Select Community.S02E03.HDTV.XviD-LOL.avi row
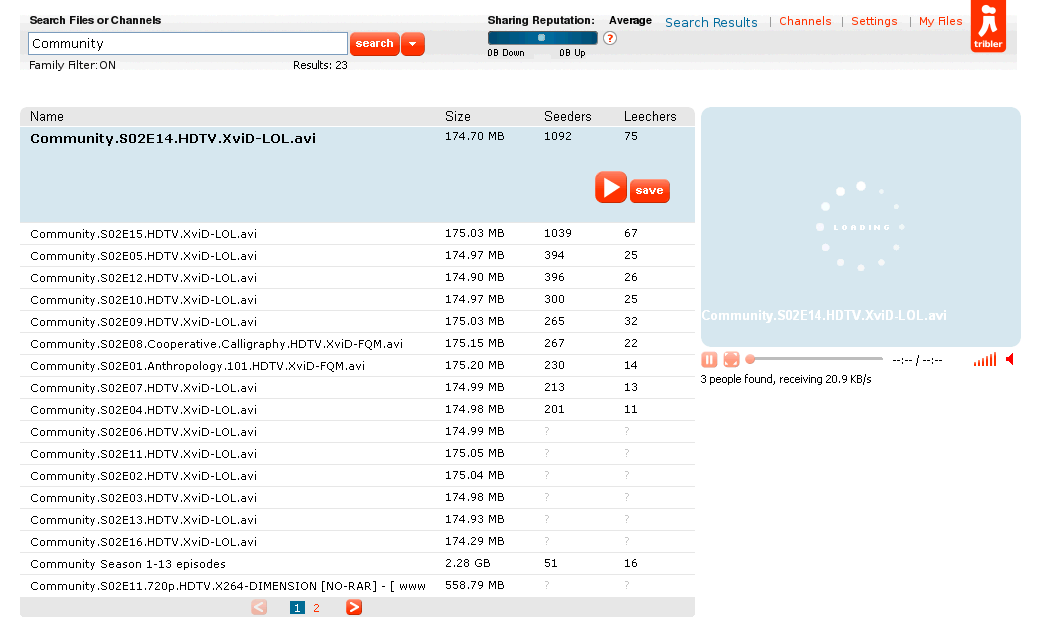The height and width of the screenshot is (638, 1050). [x=358, y=498]
